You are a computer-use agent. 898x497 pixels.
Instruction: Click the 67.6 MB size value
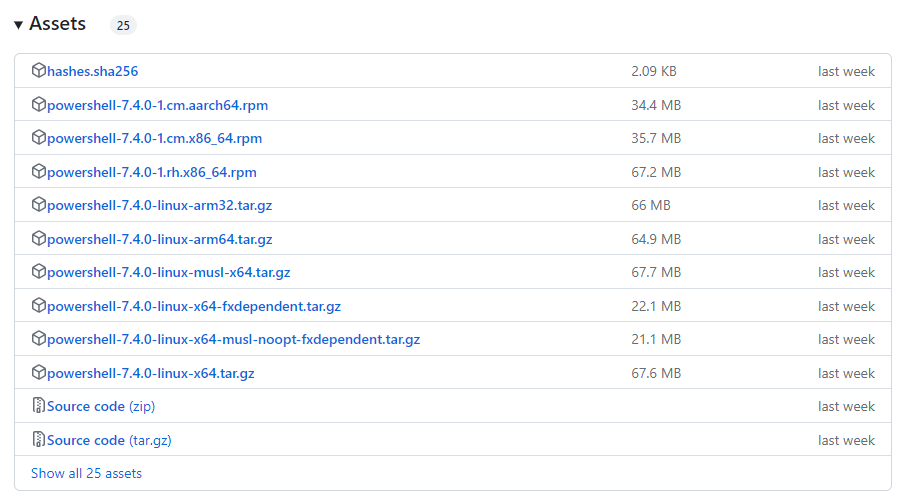656,373
